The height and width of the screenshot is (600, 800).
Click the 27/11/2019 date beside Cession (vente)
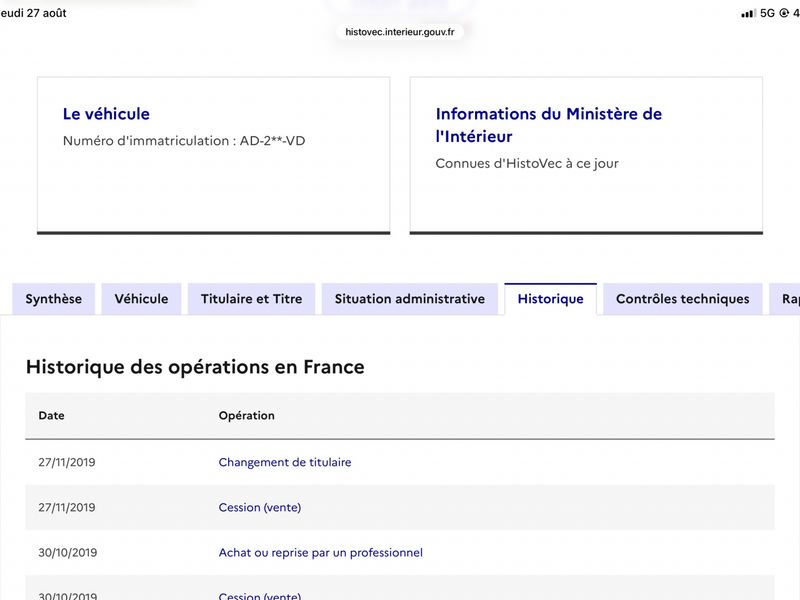[67, 508]
